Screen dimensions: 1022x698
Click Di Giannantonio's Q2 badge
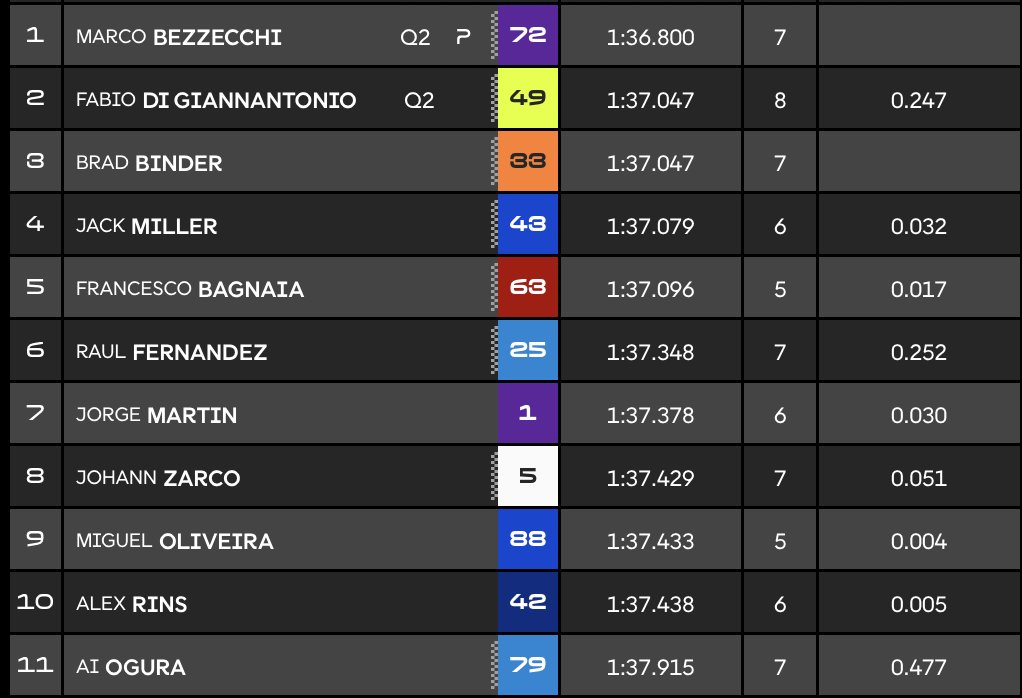(419, 100)
